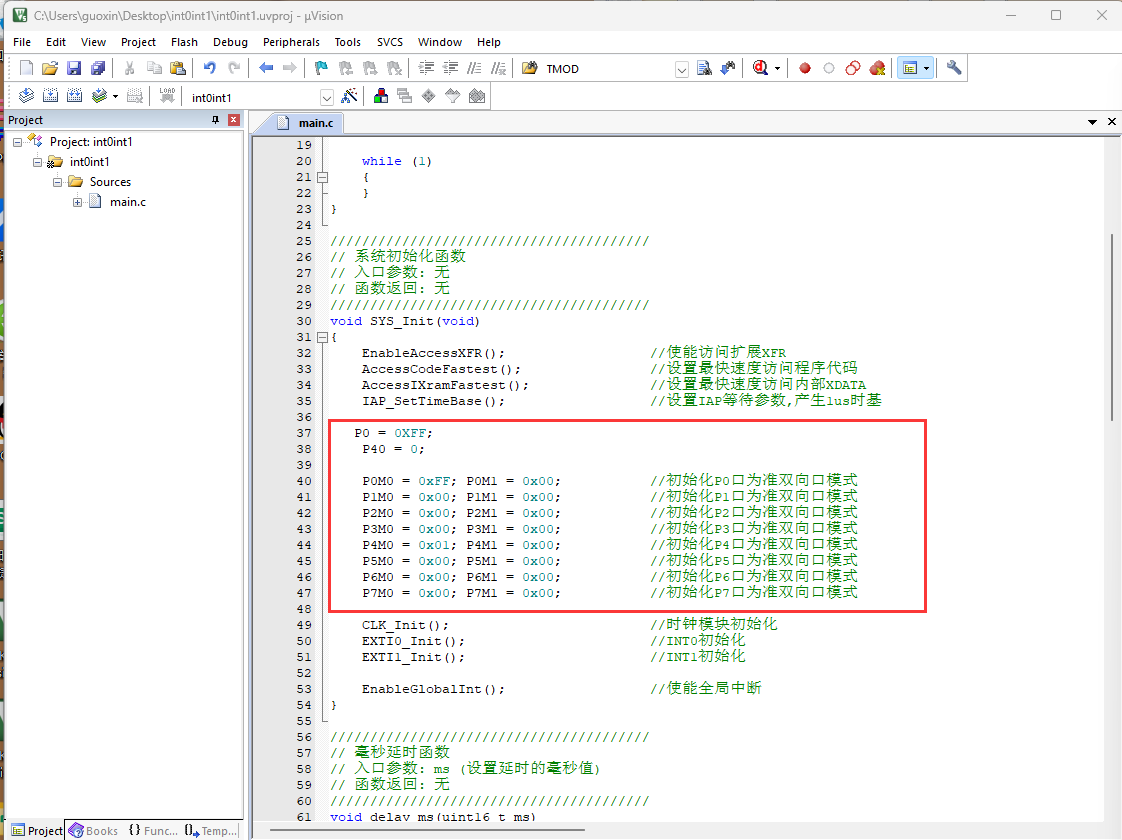Screen dimensions: 1122x840
Task: Click the Download LOAD icon
Action: [167, 96]
